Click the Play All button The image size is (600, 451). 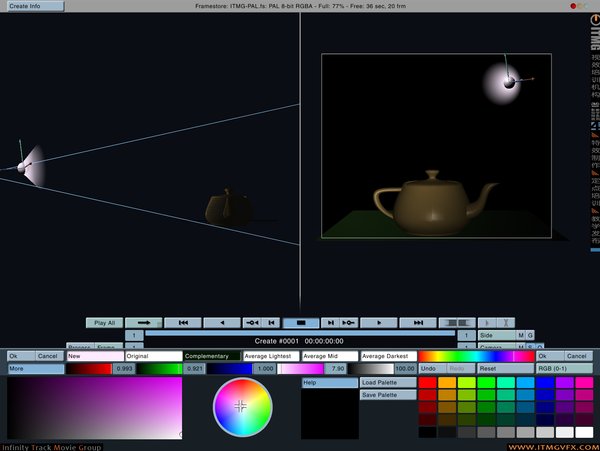104,323
